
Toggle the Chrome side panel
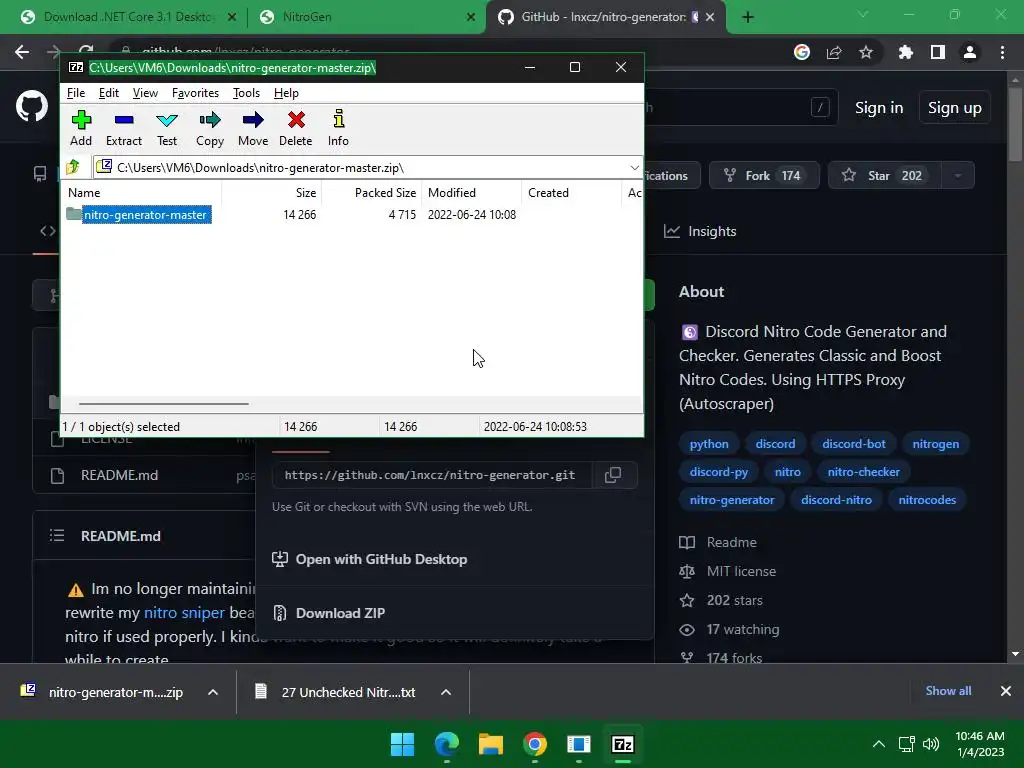tap(938, 52)
